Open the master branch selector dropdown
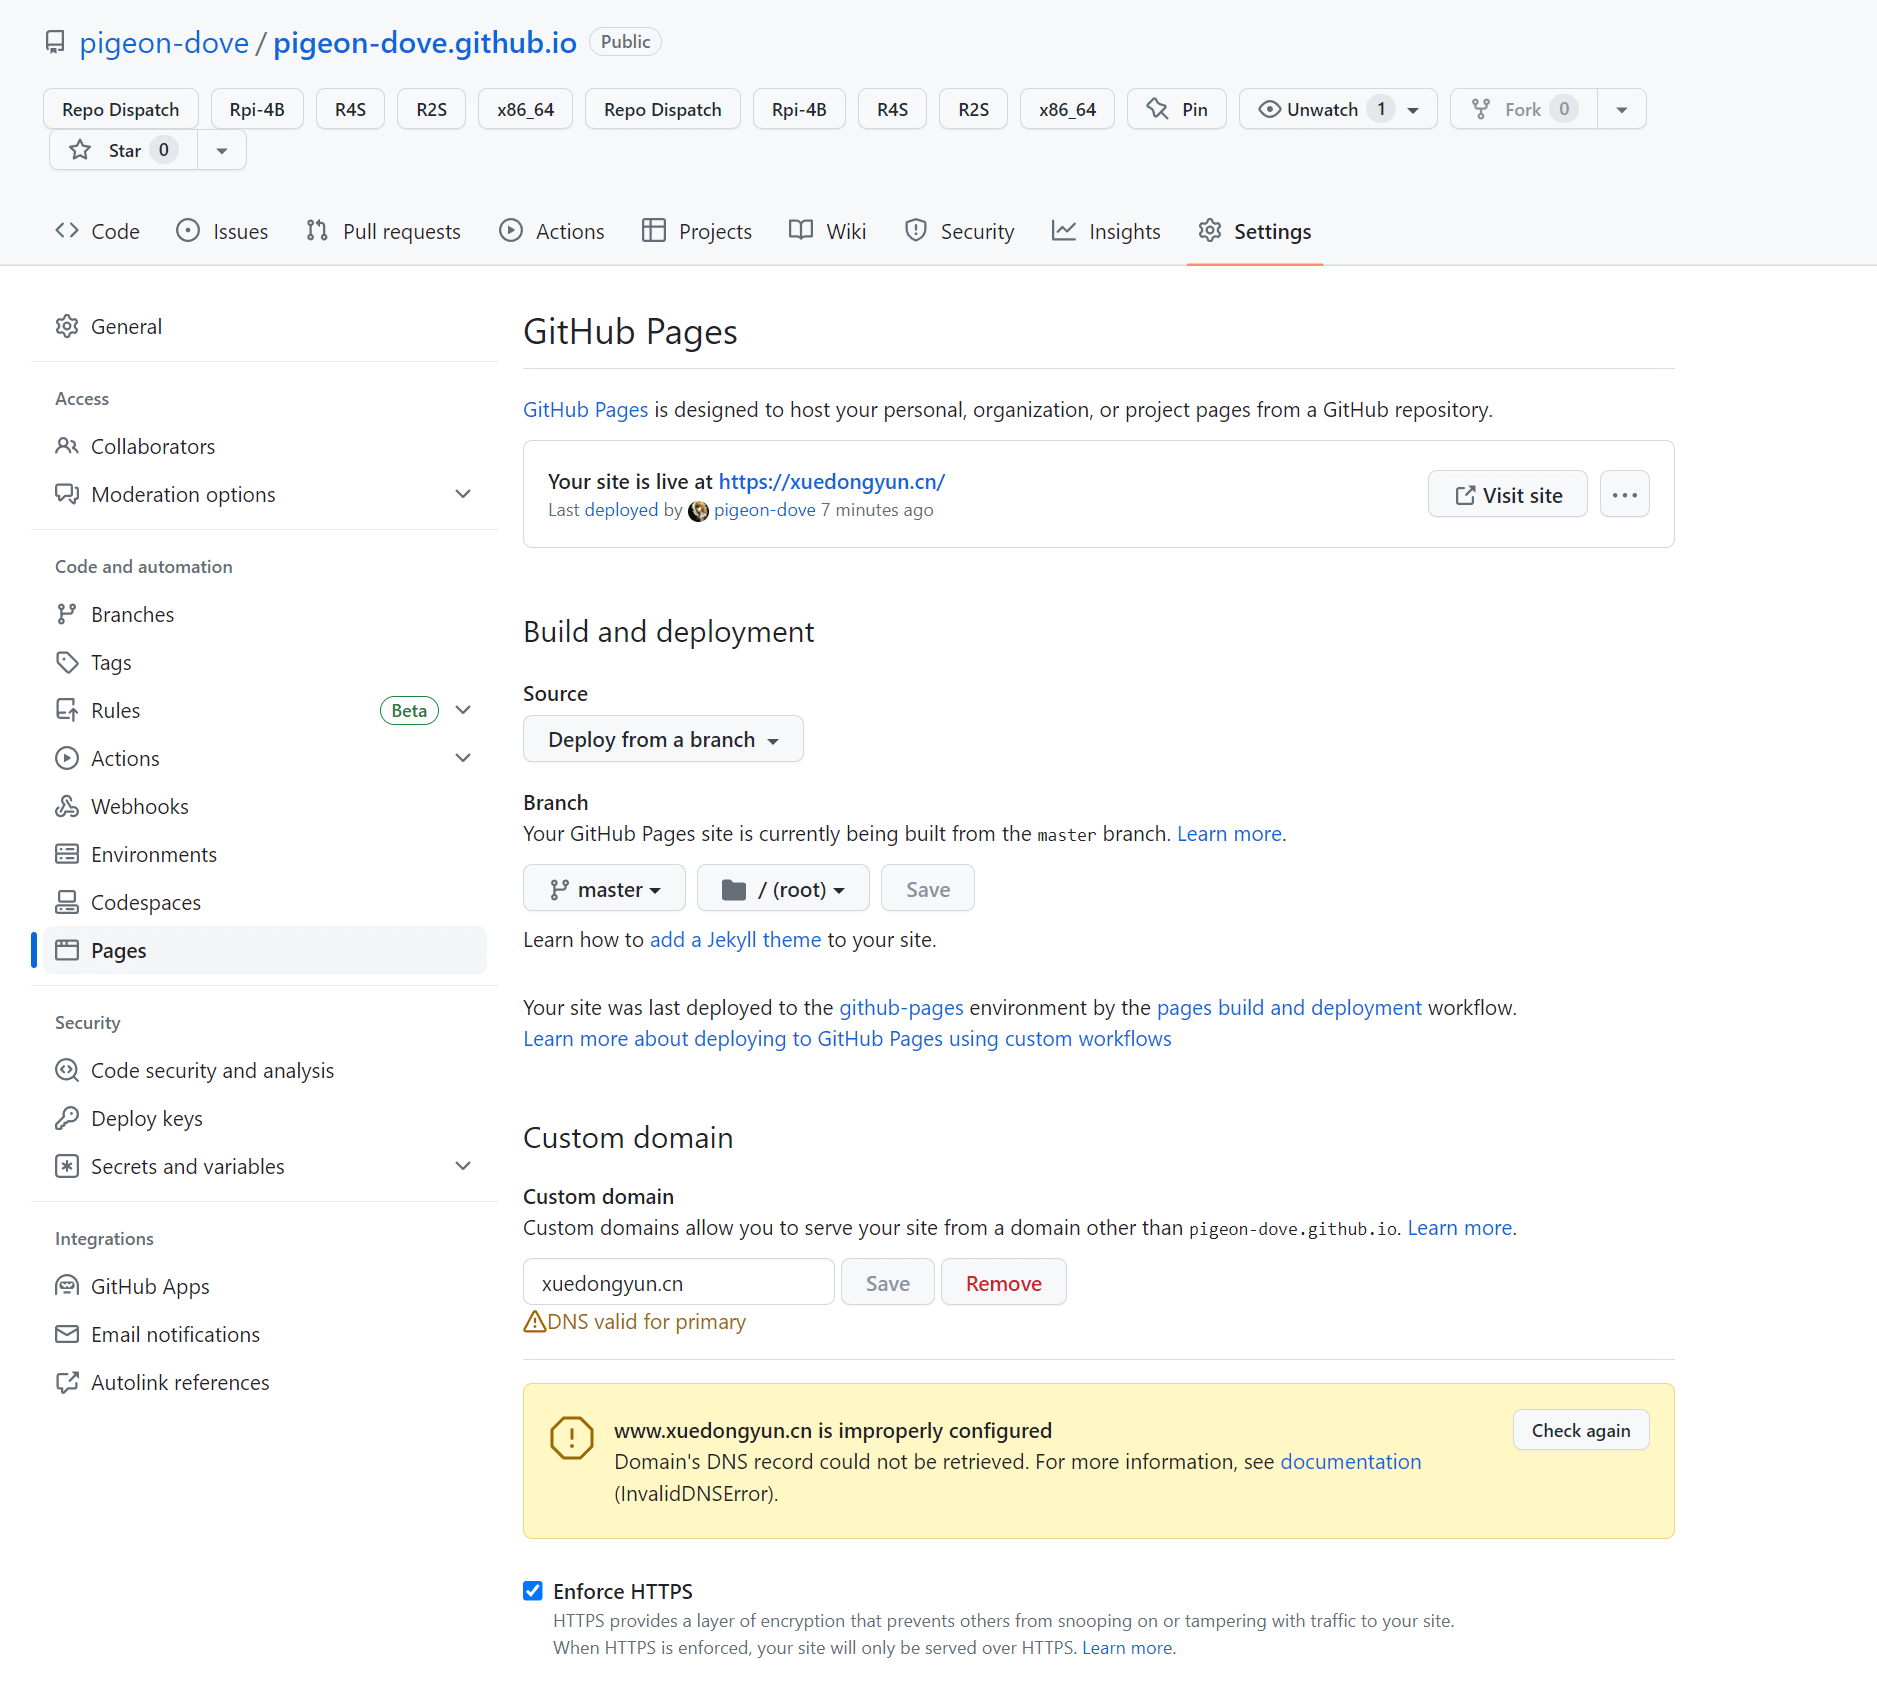This screenshot has height=1685, width=1877. click(x=604, y=889)
